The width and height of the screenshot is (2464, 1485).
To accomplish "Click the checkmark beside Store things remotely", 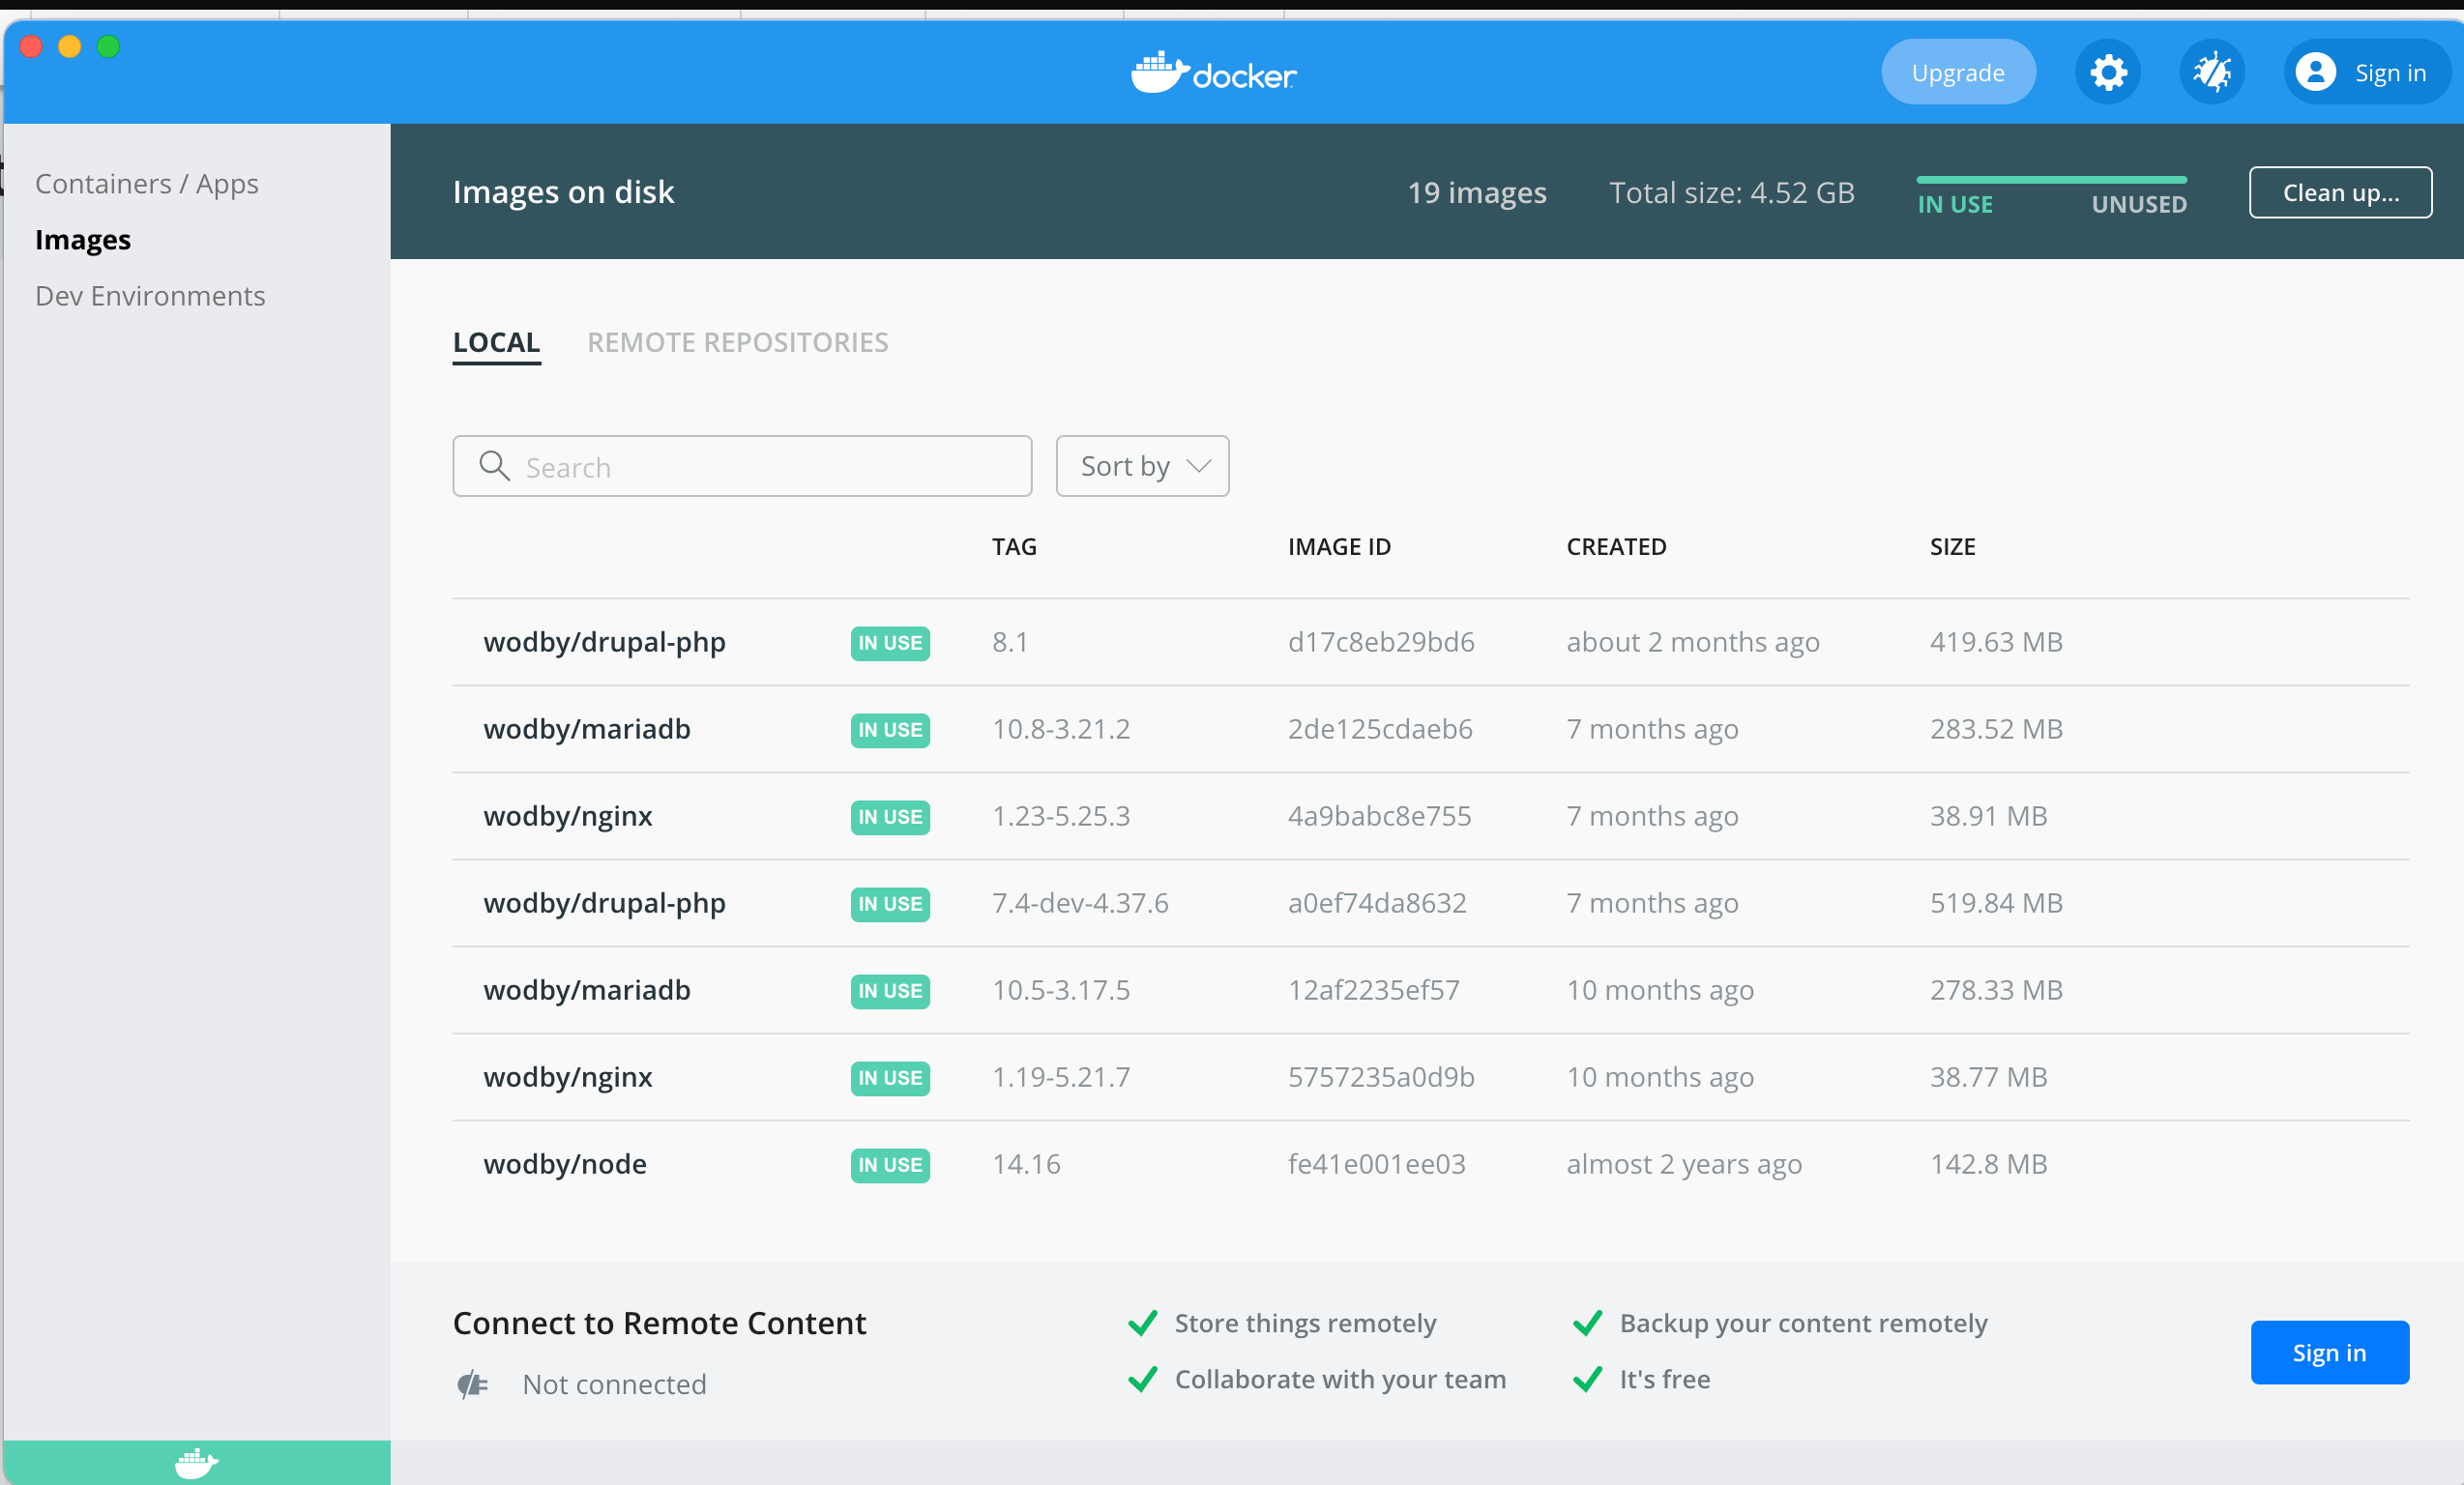I will (1143, 1323).
